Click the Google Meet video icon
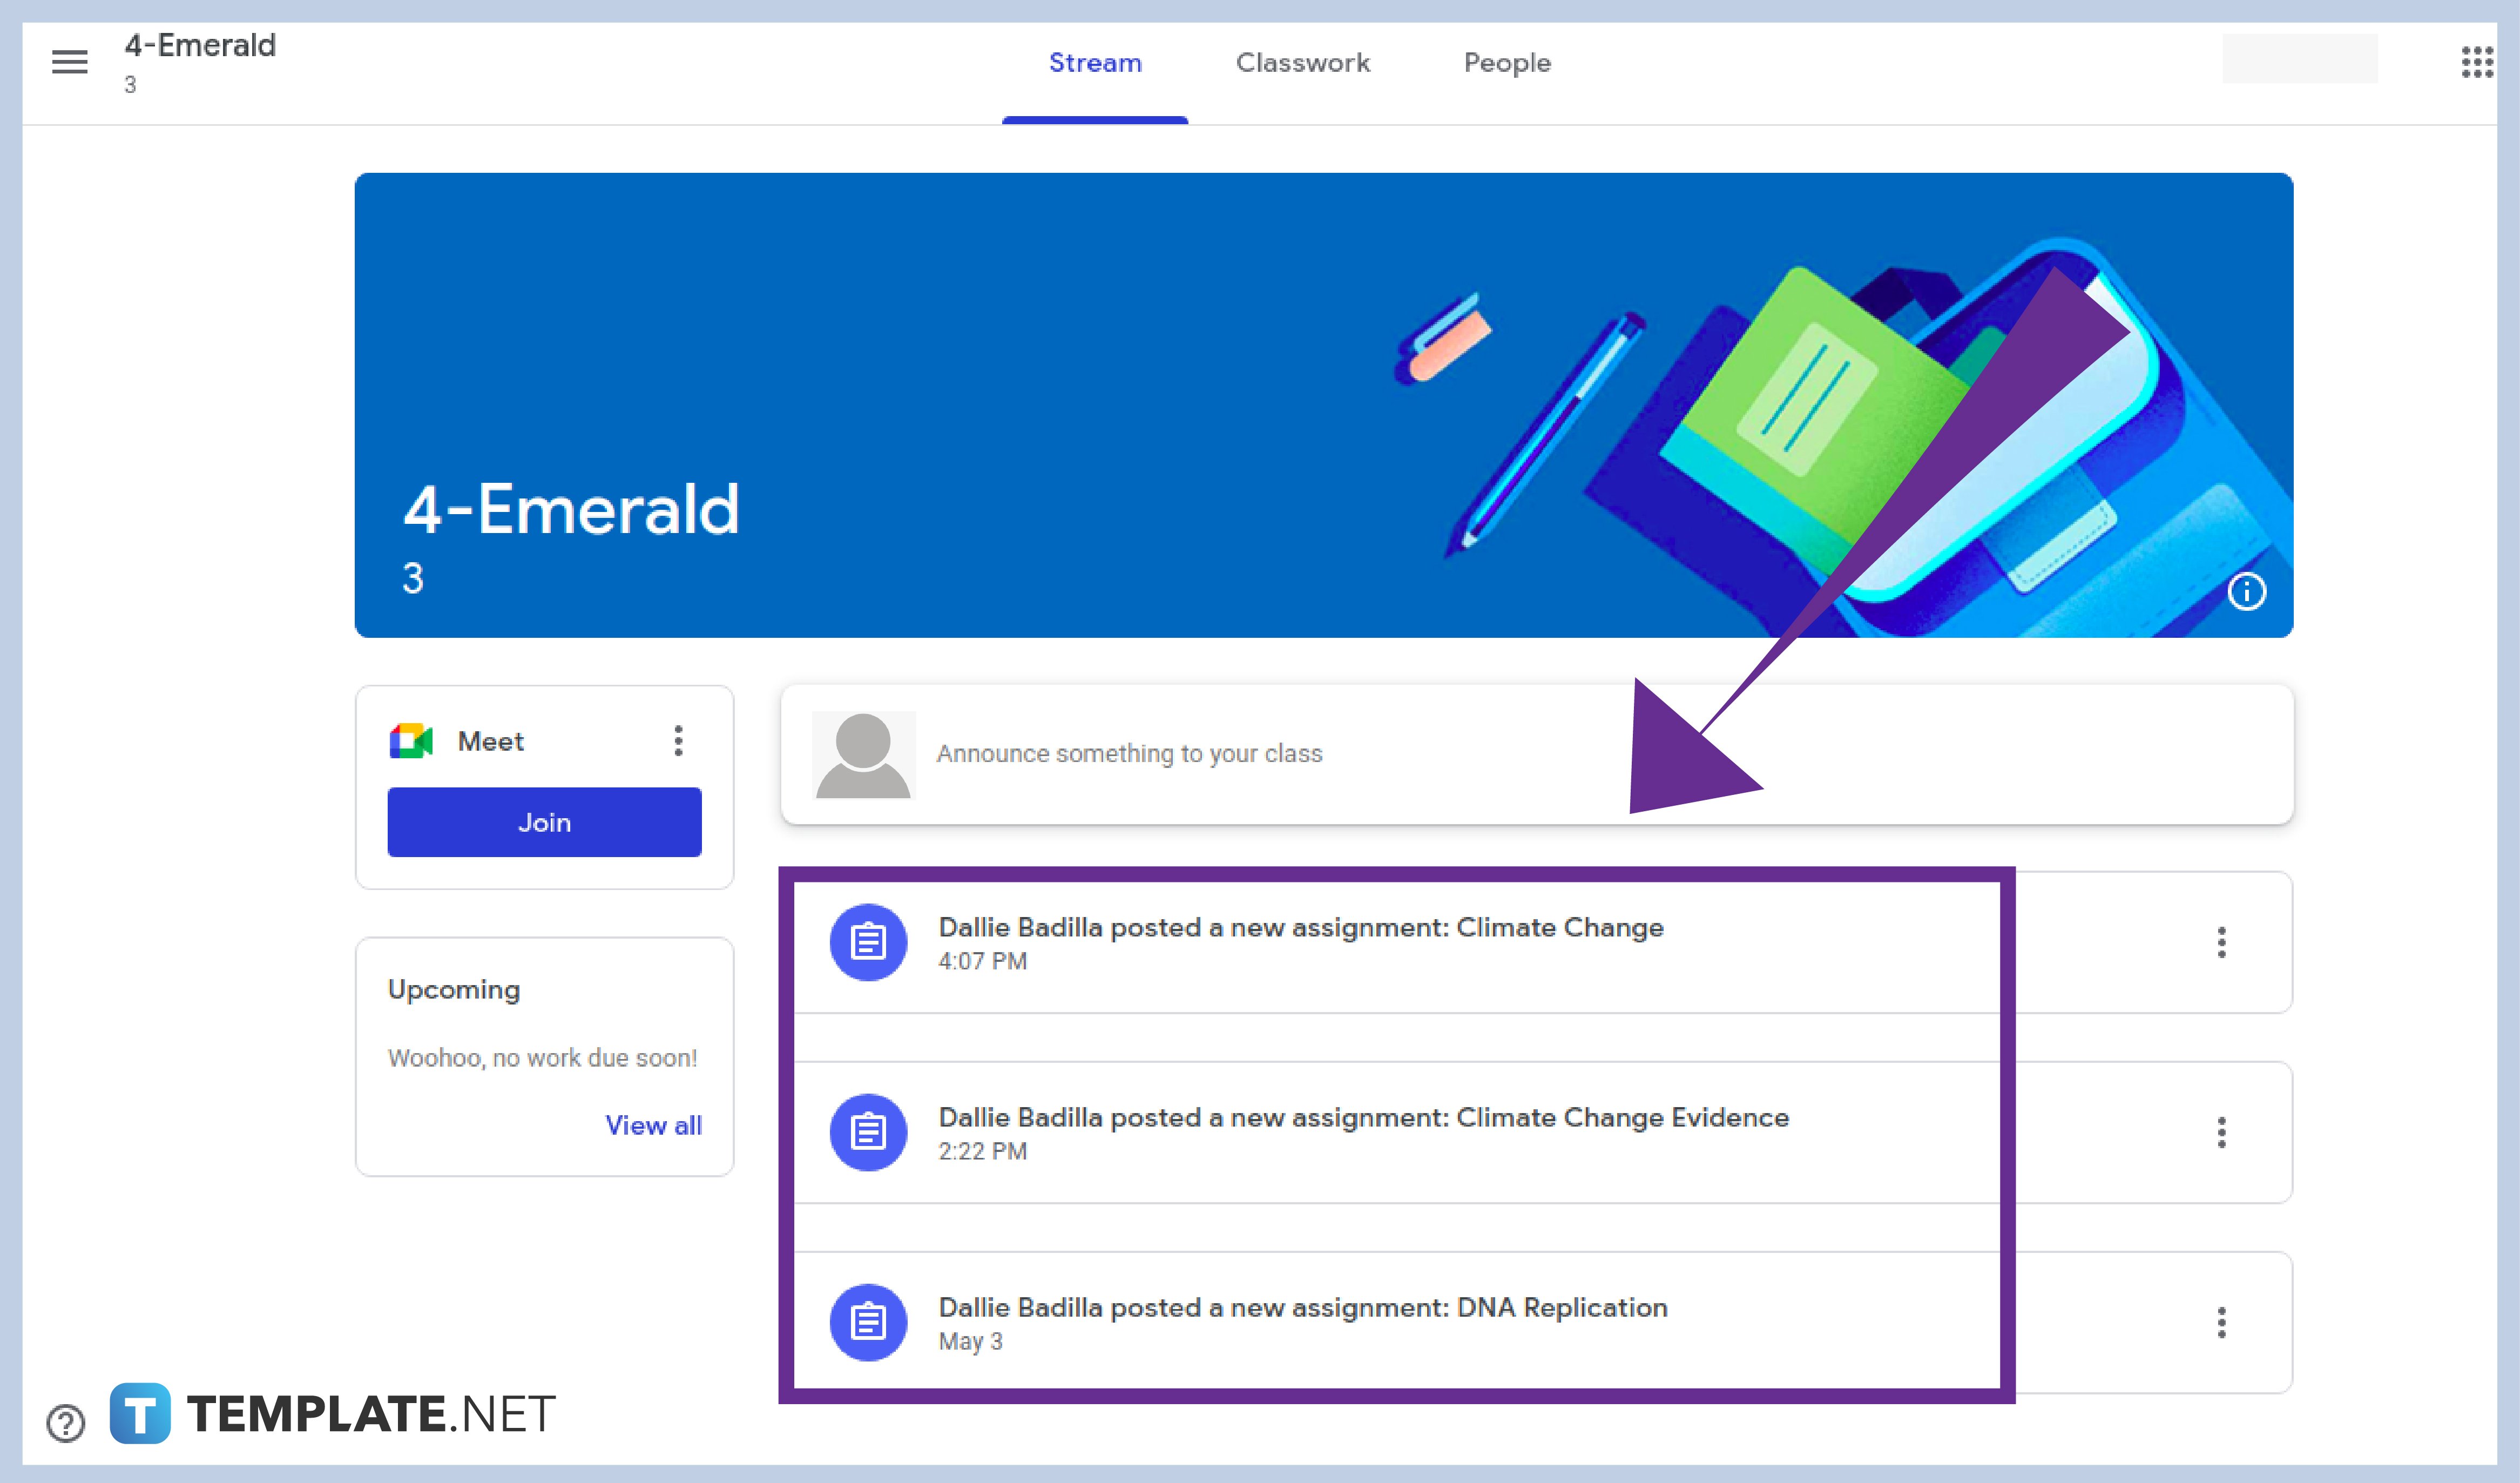The width and height of the screenshot is (2520, 1483). (x=408, y=740)
